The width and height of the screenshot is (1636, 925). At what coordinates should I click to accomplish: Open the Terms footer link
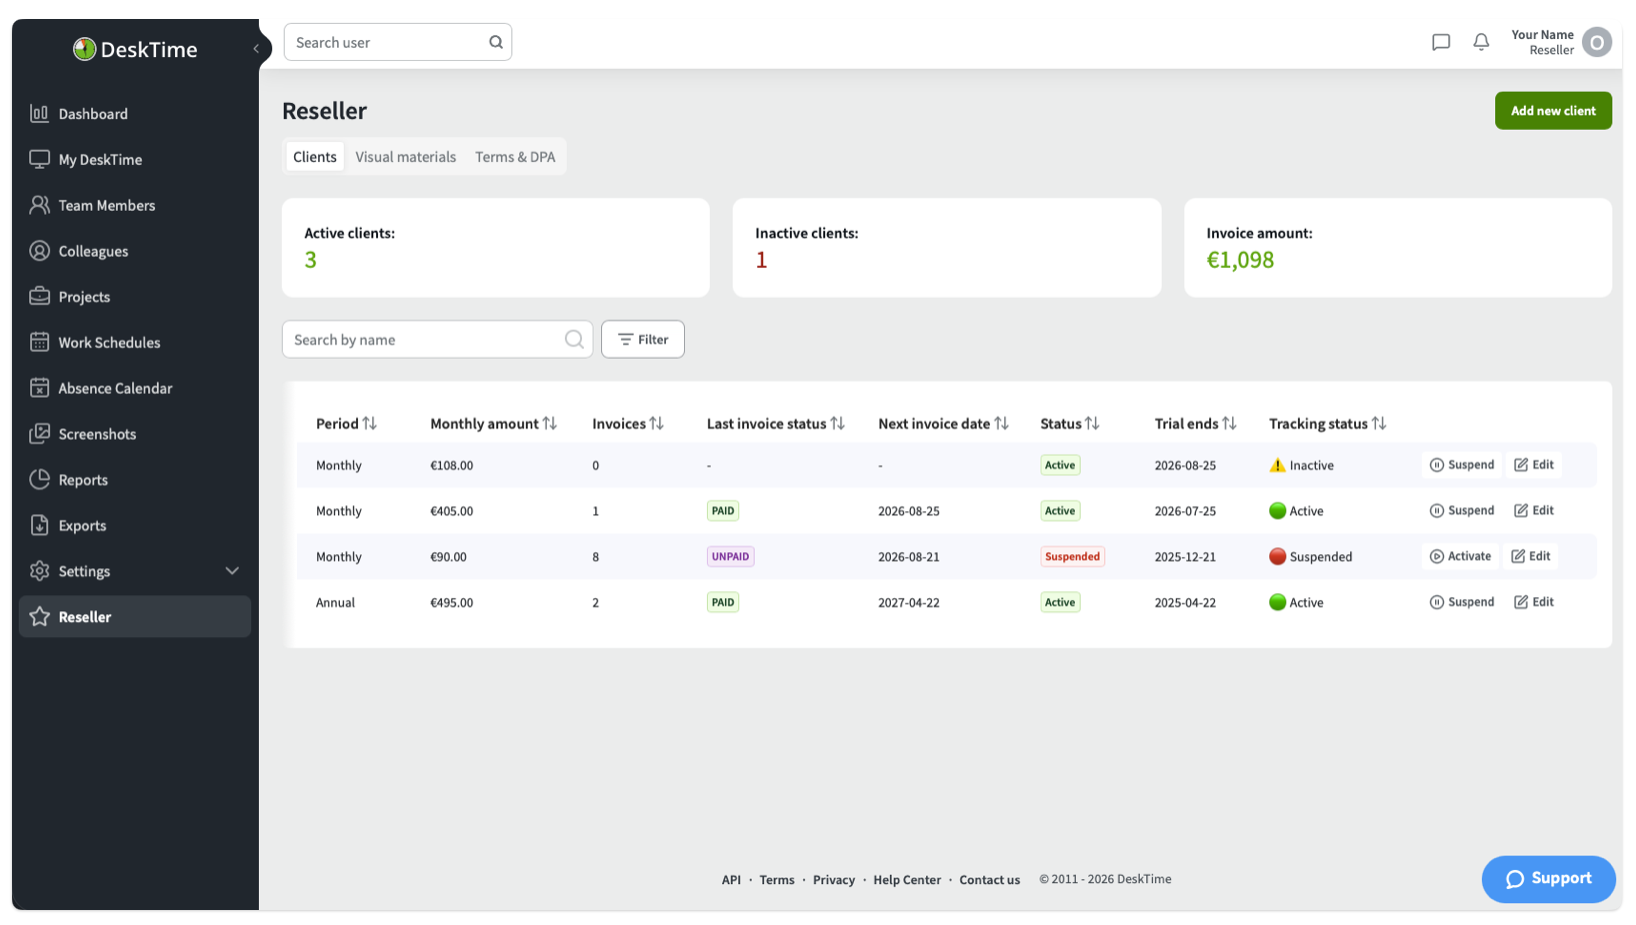pos(777,880)
